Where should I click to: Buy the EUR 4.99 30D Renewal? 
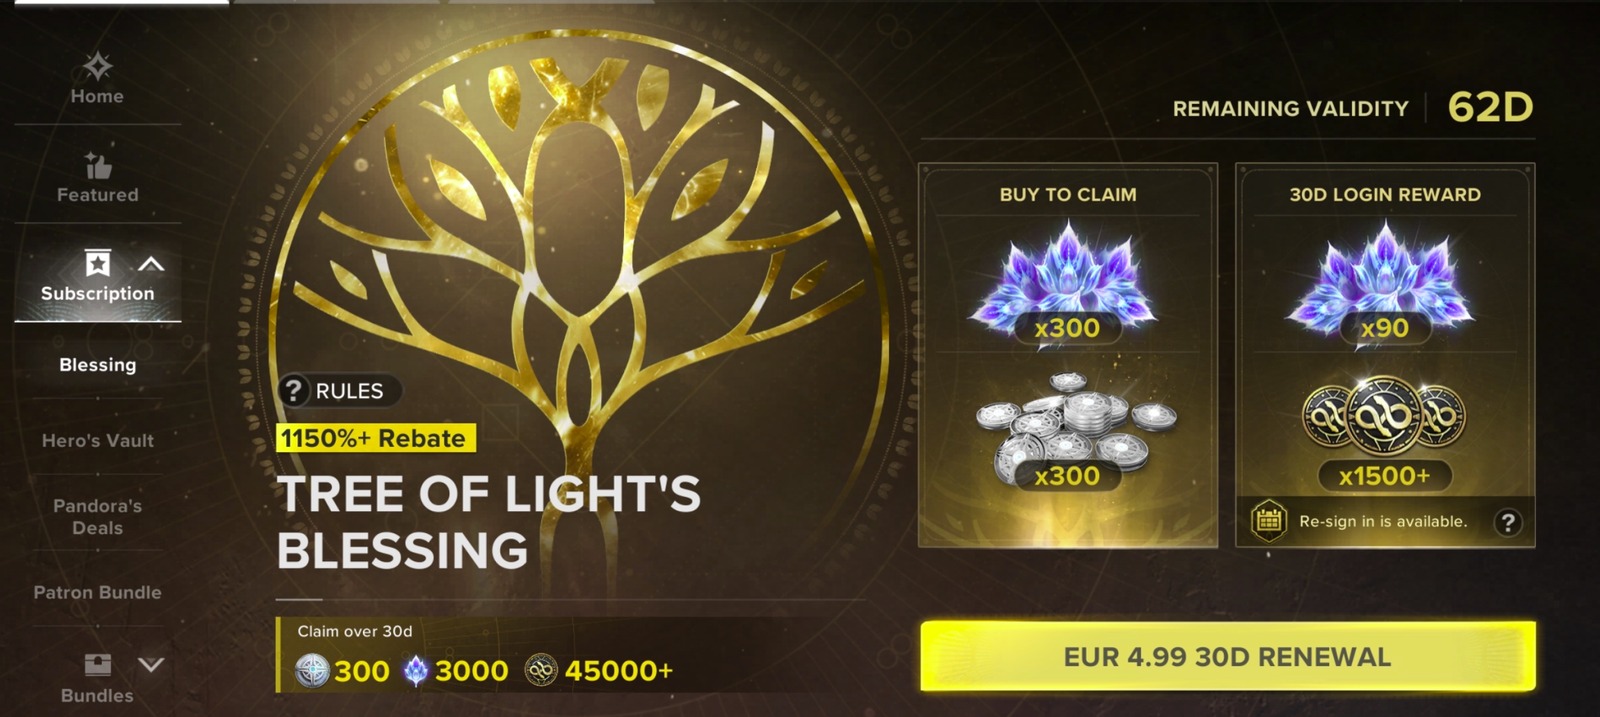tap(1228, 656)
